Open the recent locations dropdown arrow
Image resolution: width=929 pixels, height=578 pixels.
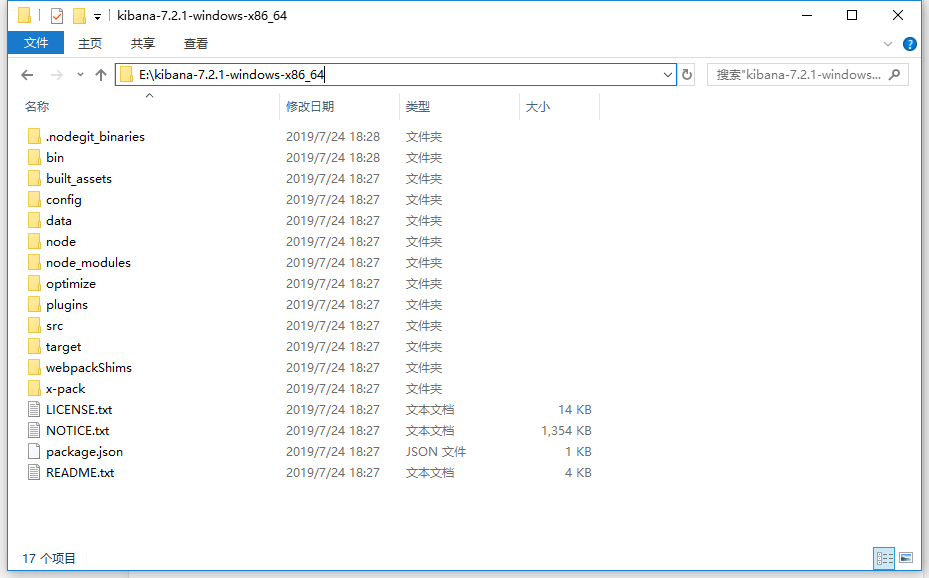[80, 75]
